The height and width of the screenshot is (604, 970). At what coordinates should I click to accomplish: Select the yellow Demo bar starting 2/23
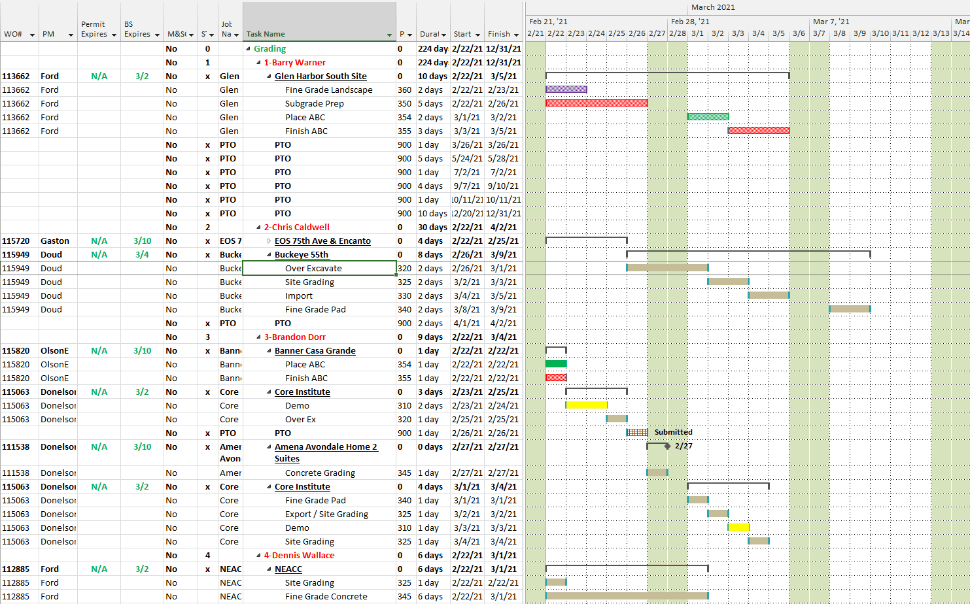click(586, 405)
